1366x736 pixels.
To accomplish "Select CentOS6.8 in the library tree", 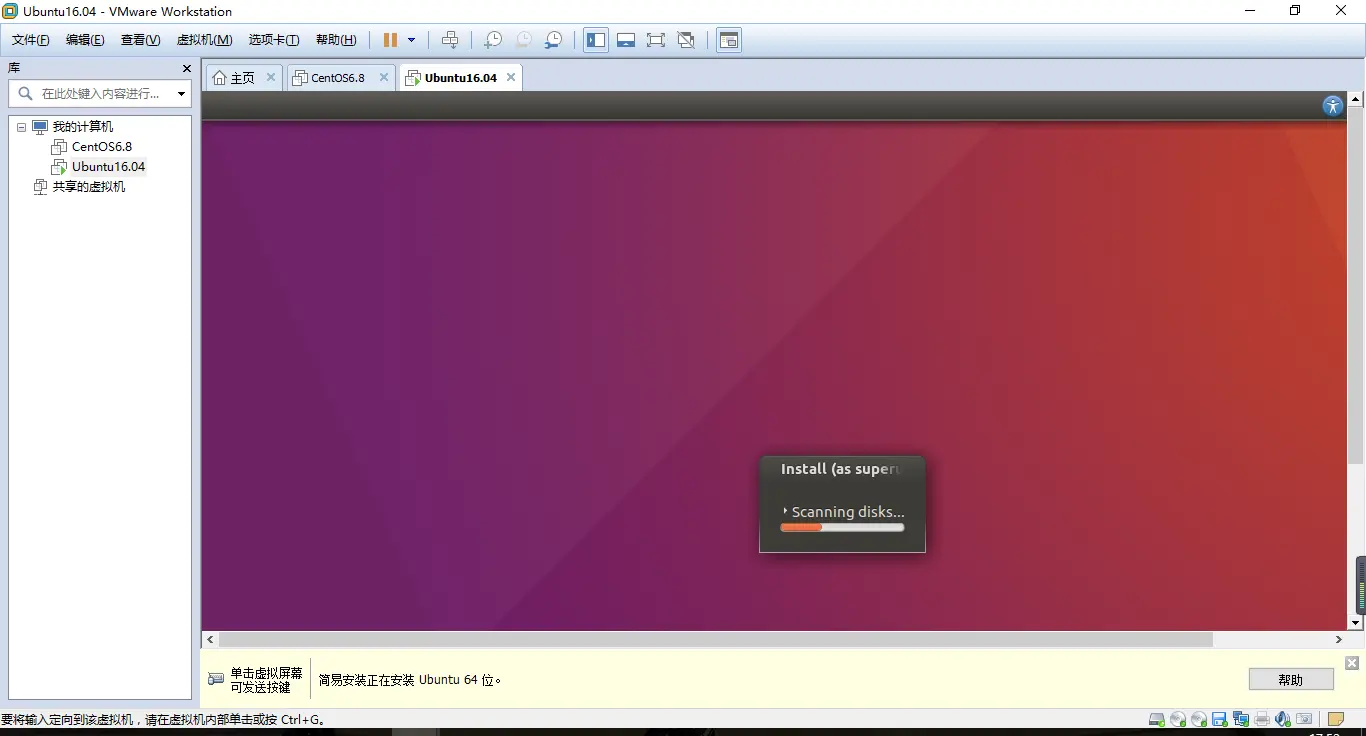I will tap(102, 147).
